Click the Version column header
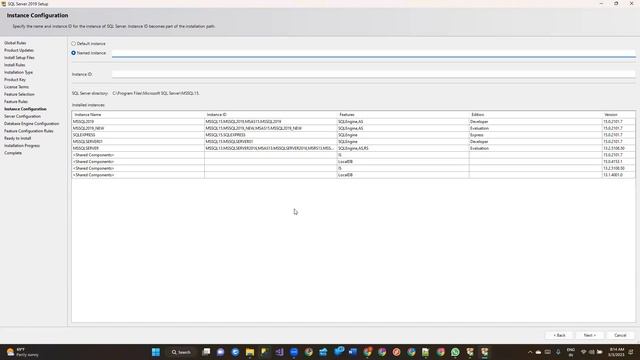Screen dimensions: 640x360 click(x=618, y=115)
